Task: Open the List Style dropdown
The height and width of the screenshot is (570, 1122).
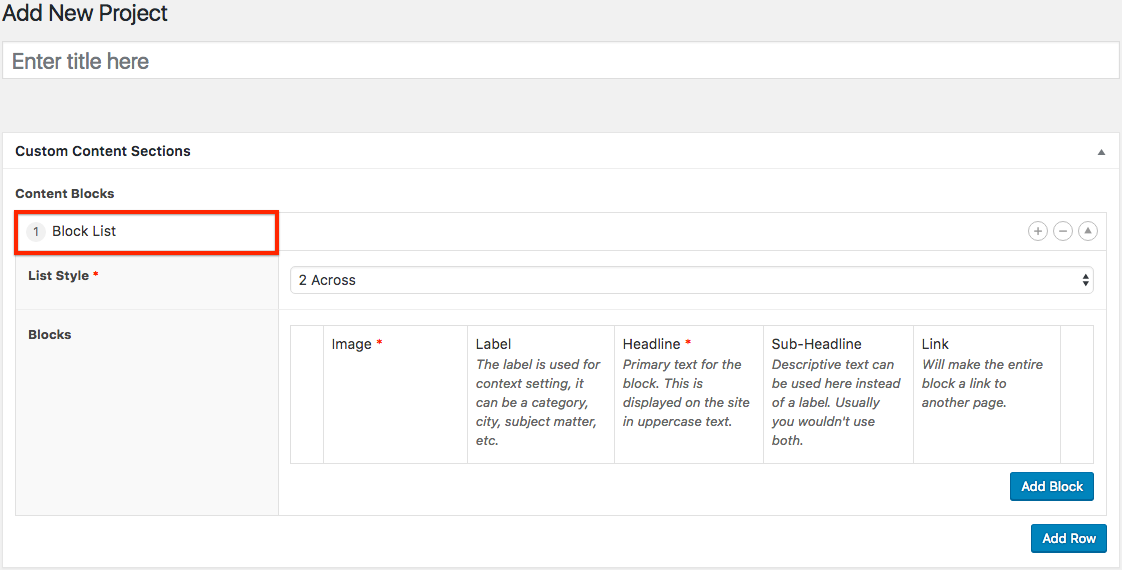Action: [690, 280]
